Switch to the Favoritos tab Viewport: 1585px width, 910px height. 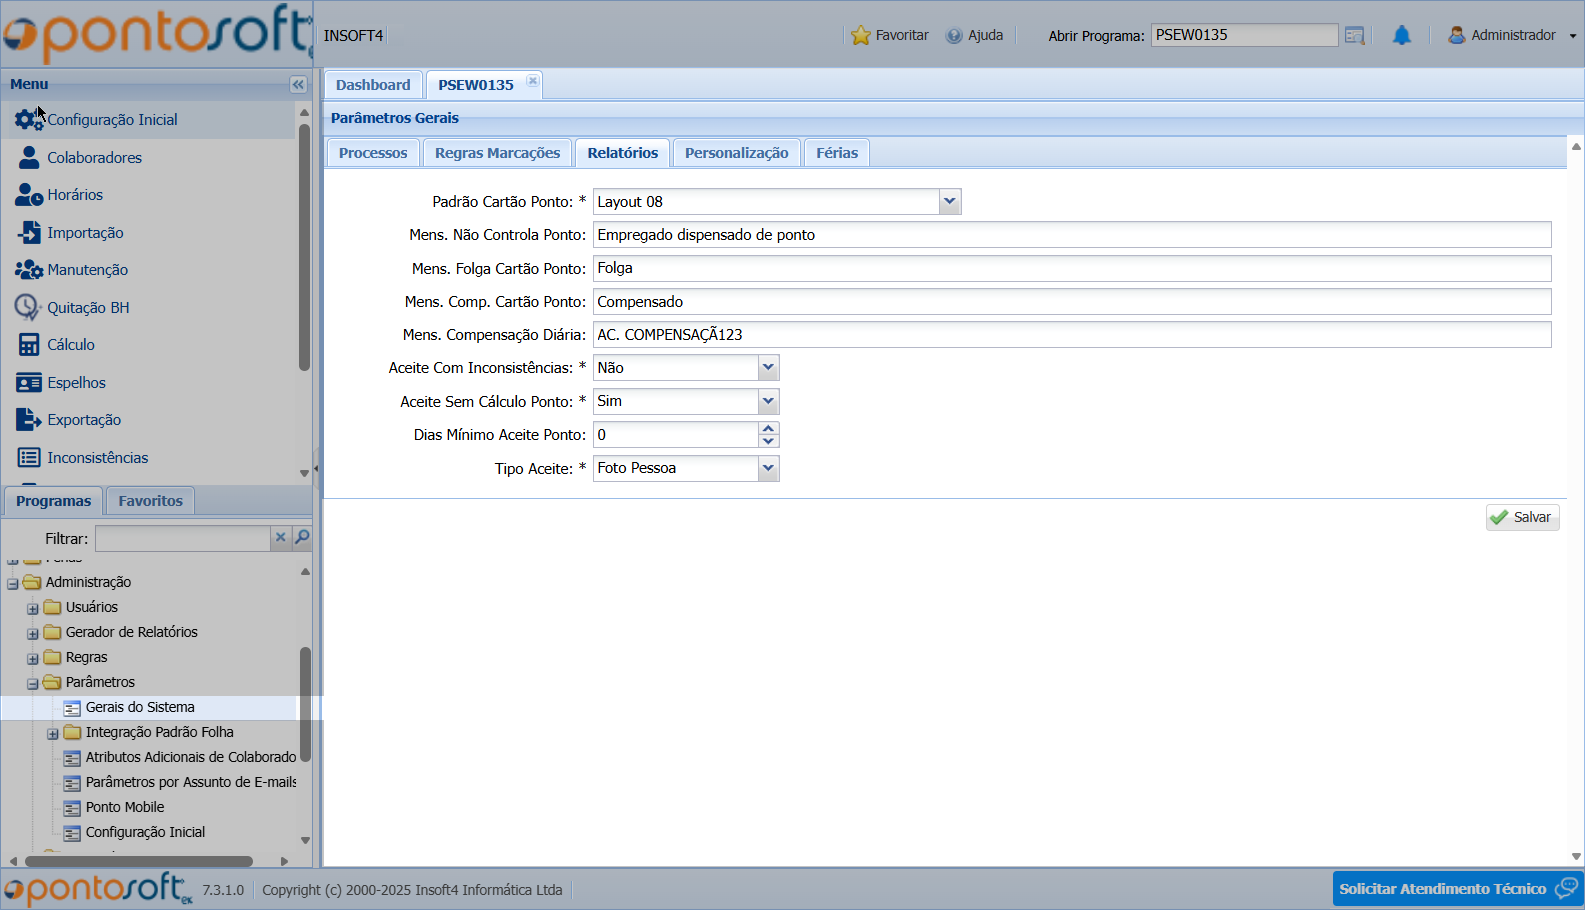tap(150, 501)
